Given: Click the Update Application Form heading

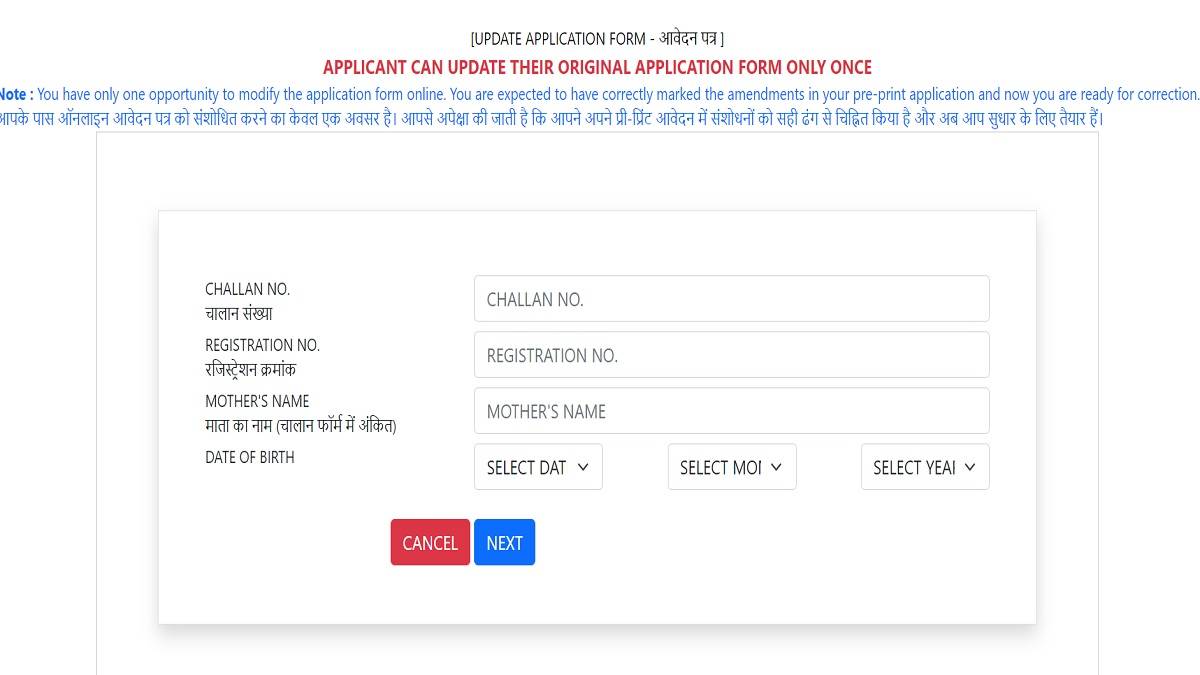Looking at the screenshot, I should point(597,39).
